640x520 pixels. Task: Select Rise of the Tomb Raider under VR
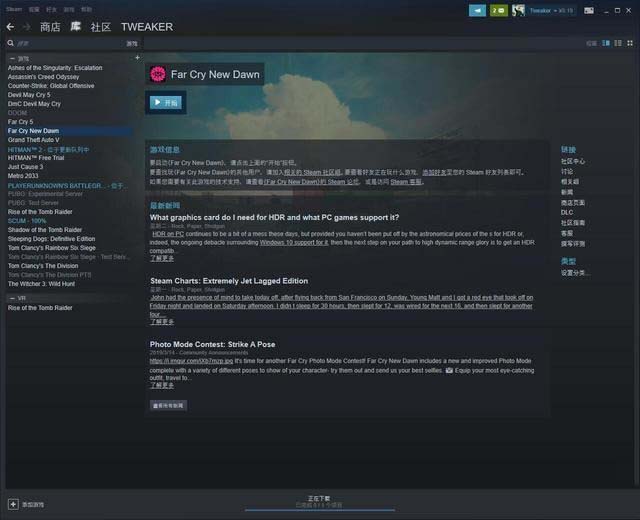[40, 308]
